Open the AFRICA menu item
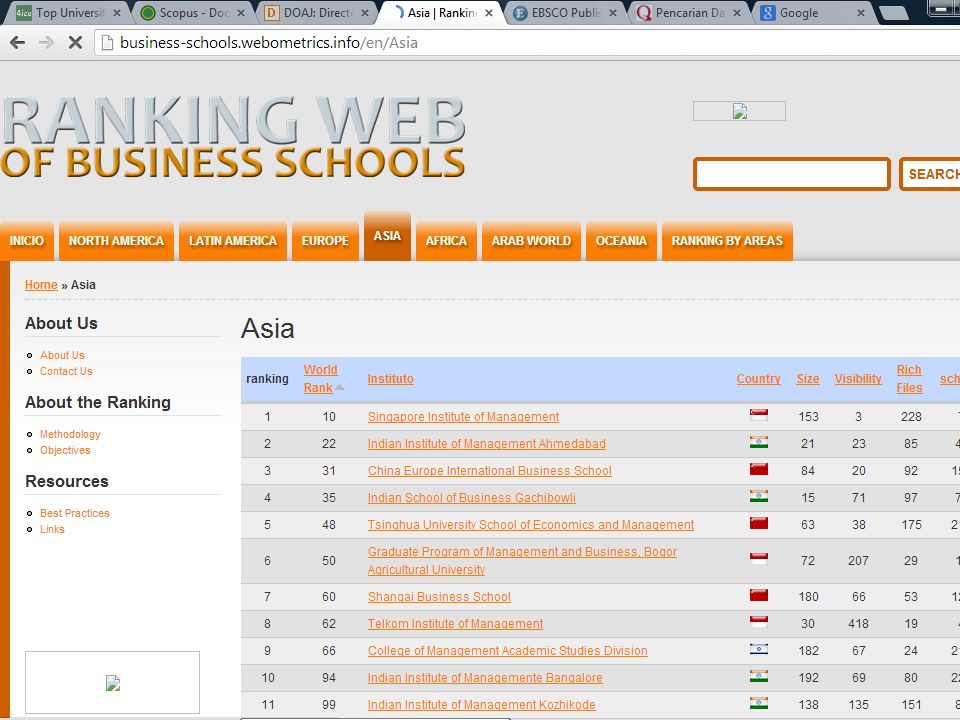The width and height of the screenshot is (960, 720). tap(446, 241)
